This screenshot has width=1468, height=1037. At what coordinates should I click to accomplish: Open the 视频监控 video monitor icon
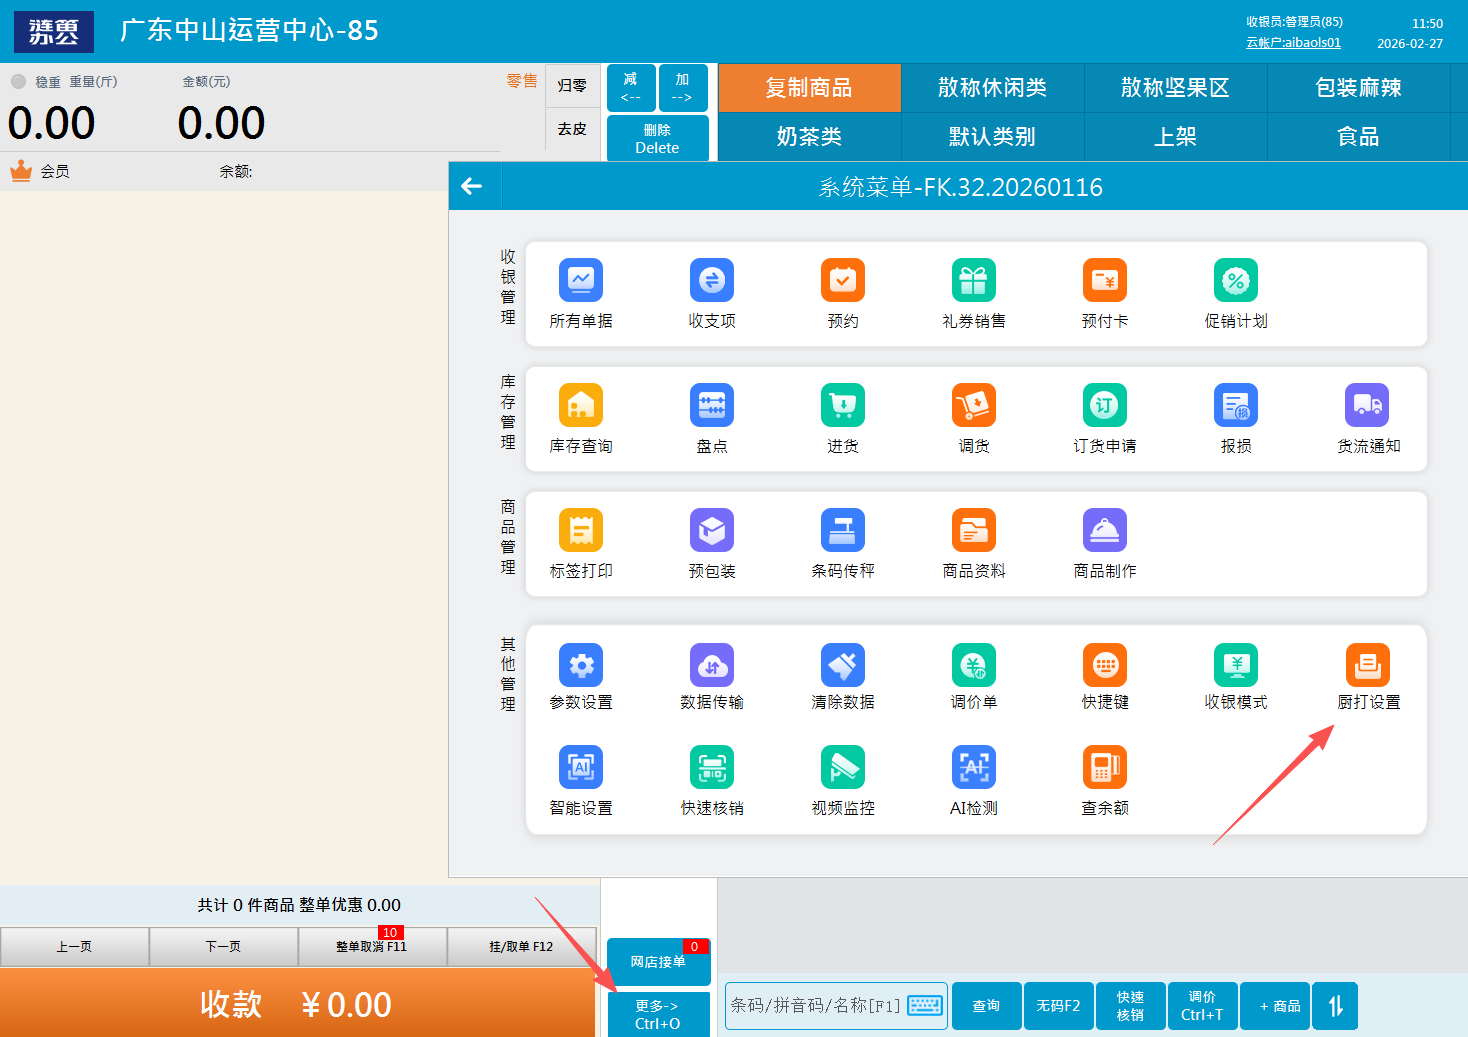[x=842, y=768]
